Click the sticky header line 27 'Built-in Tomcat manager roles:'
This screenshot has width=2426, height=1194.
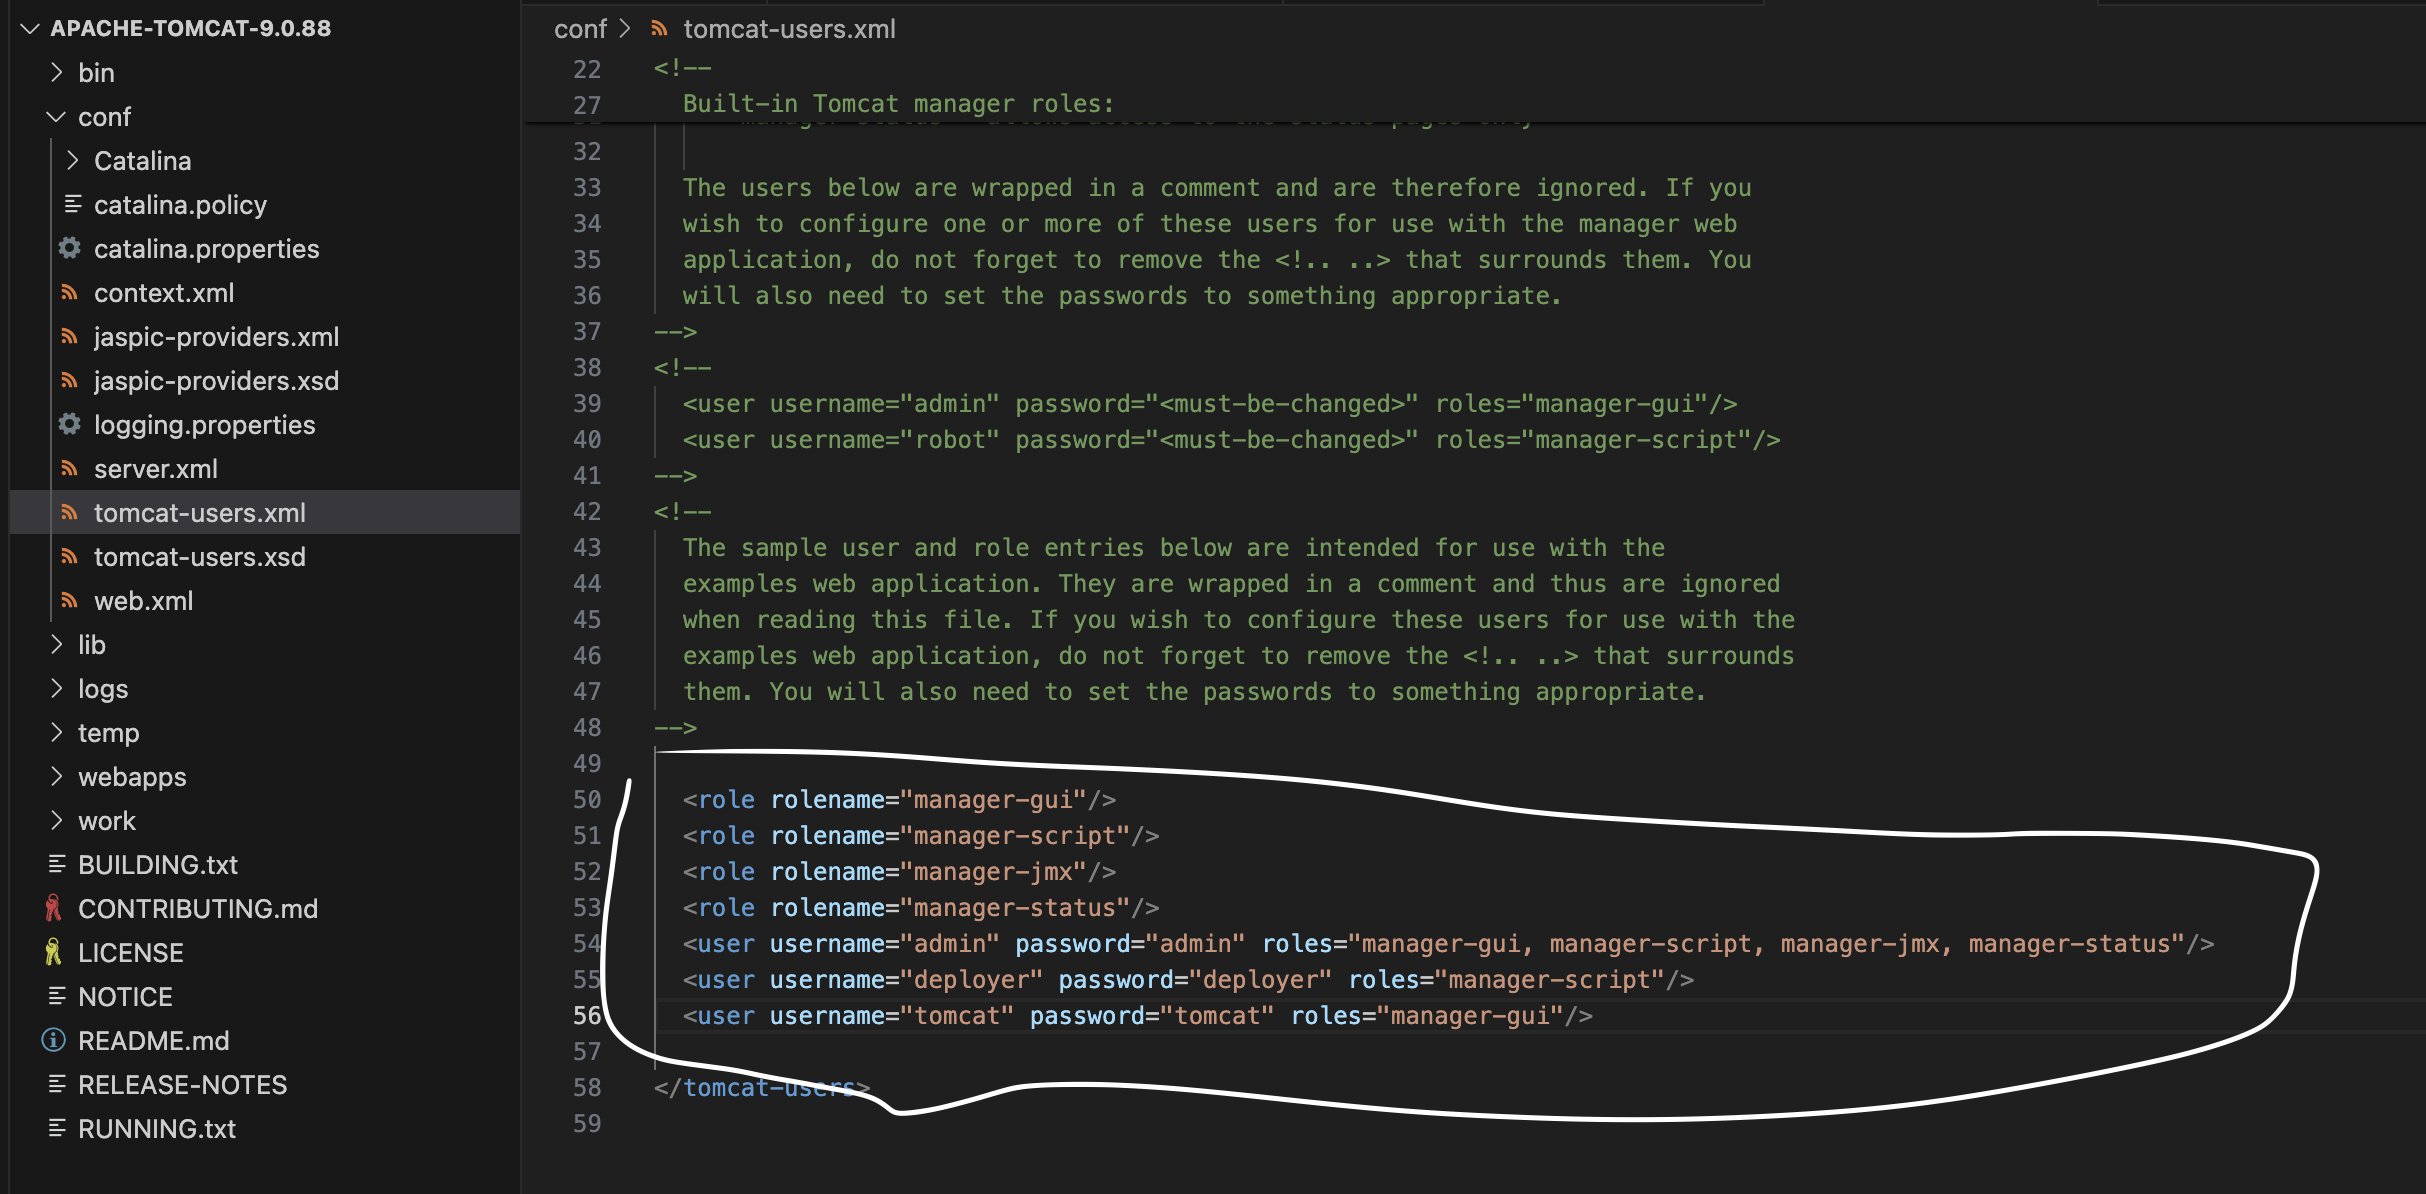(x=898, y=104)
